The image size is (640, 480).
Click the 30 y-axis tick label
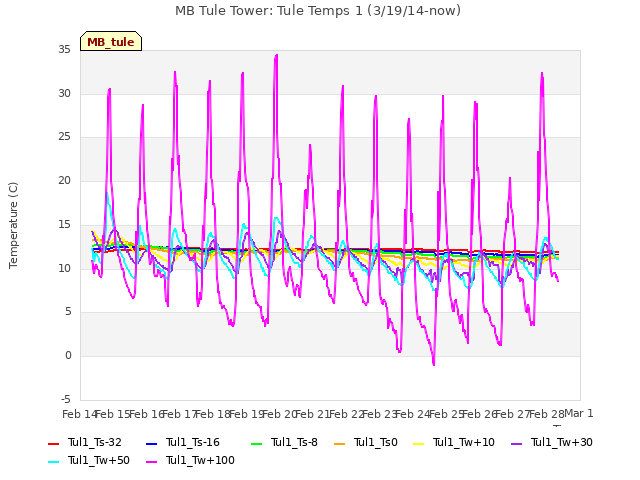pyautogui.click(x=64, y=93)
